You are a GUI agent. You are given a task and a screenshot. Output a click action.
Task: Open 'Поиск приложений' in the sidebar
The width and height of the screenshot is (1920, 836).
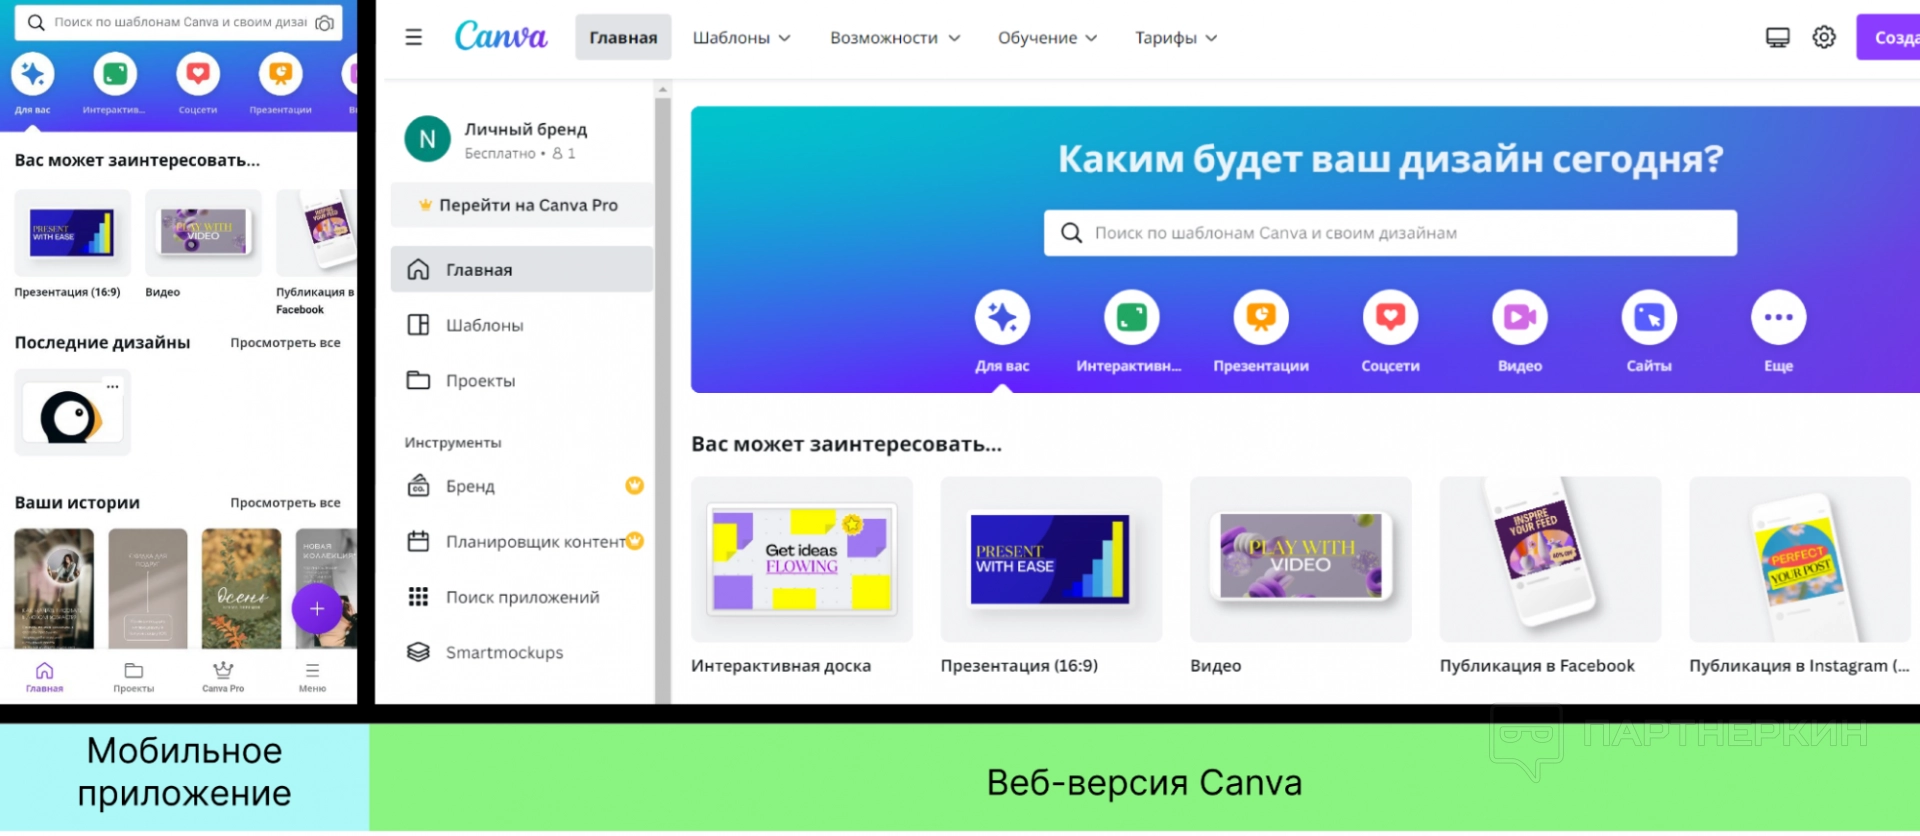coord(522,598)
